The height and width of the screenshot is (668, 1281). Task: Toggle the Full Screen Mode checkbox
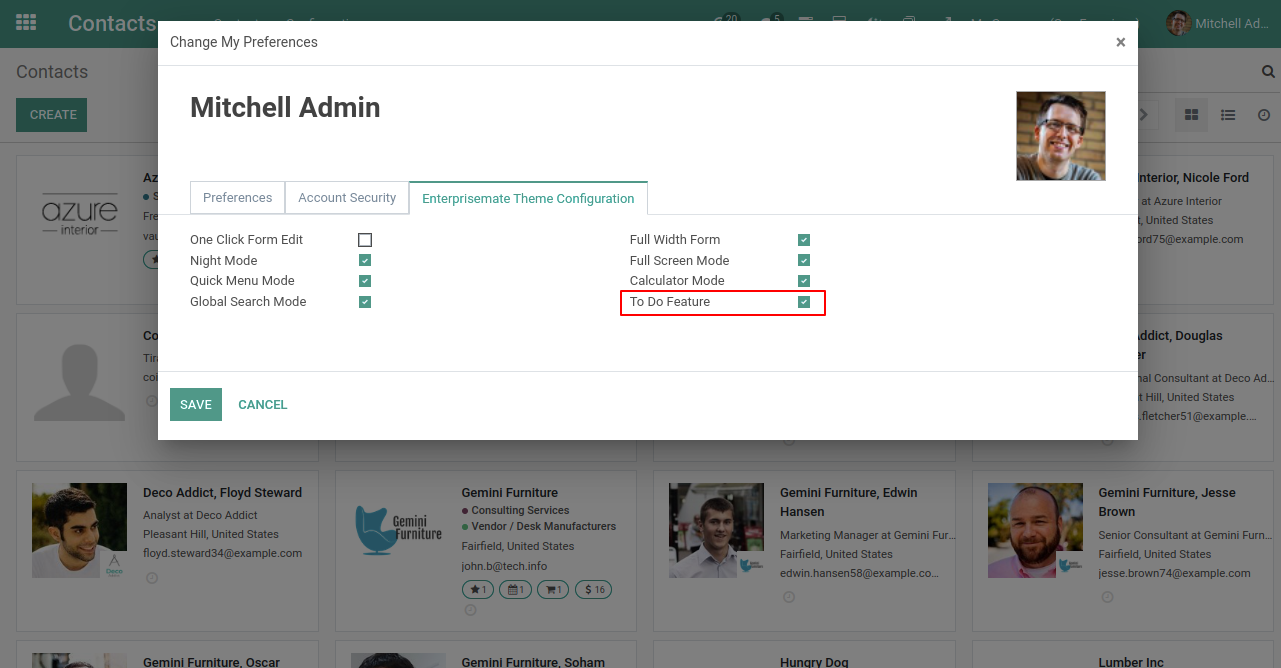click(804, 261)
